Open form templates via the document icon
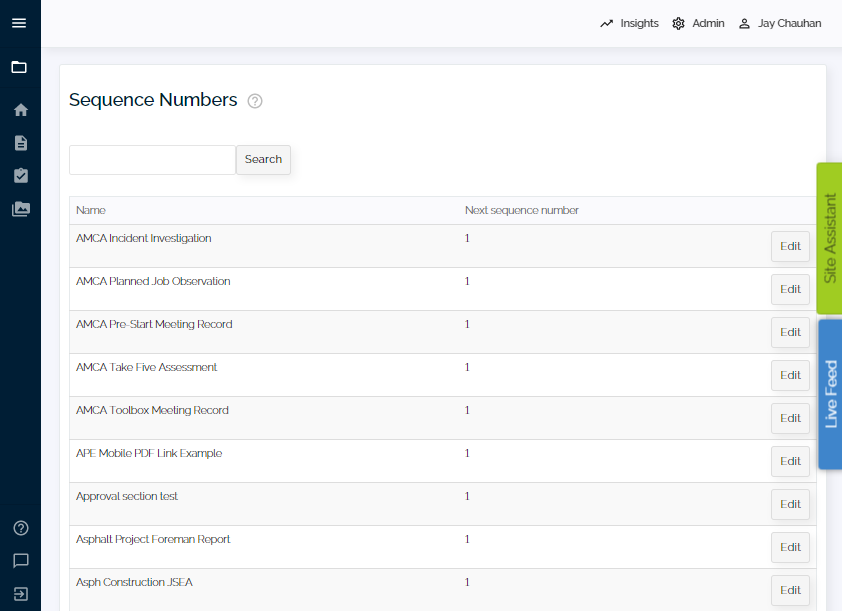The height and width of the screenshot is (611, 842). point(20,142)
